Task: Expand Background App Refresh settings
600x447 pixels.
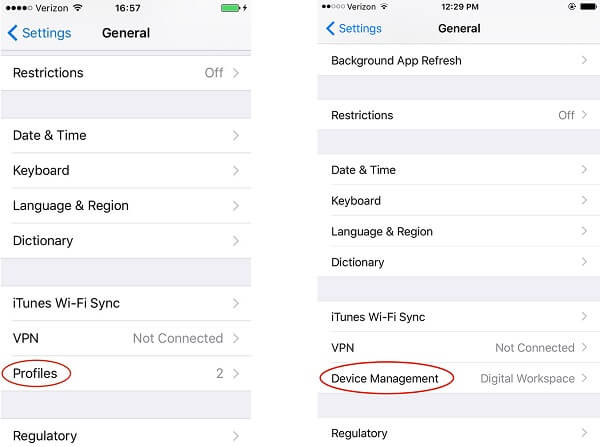Action: (x=459, y=60)
